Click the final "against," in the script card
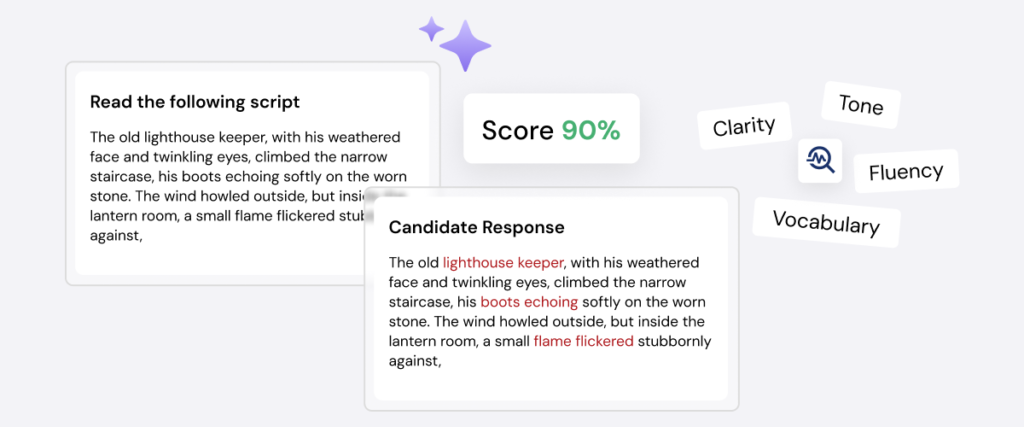The image size is (1024, 427). [116, 236]
